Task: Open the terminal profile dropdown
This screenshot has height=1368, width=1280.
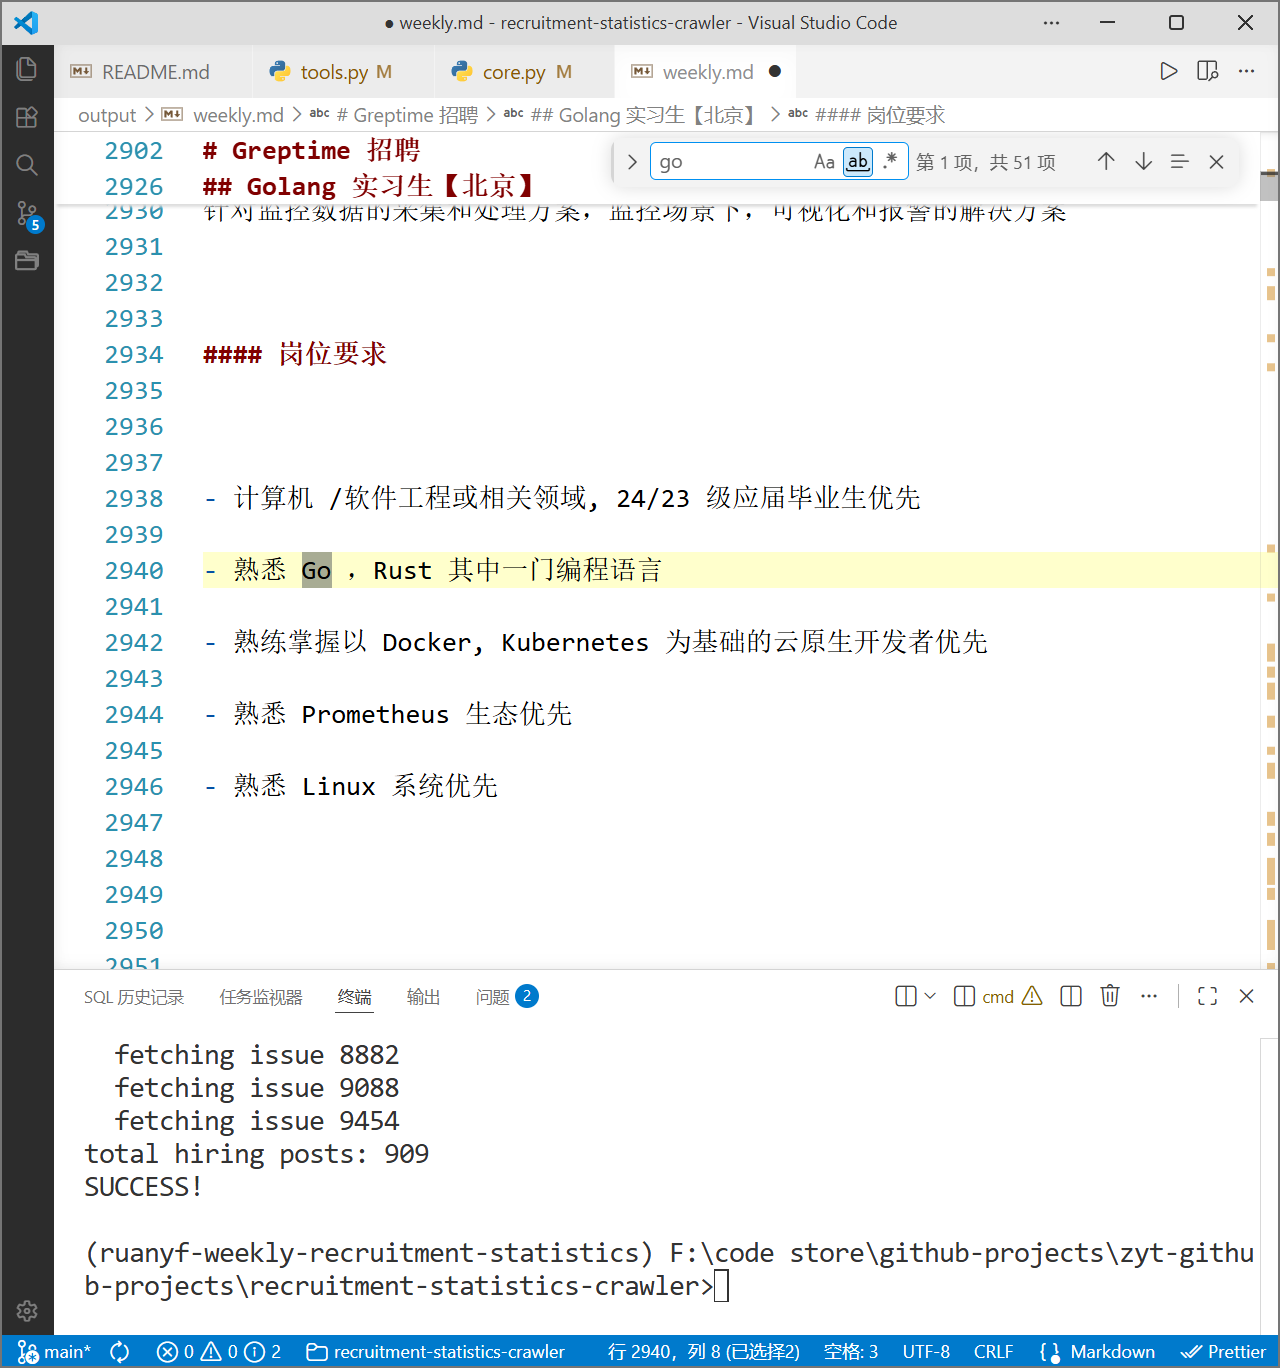Action: [x=930, y=996]
